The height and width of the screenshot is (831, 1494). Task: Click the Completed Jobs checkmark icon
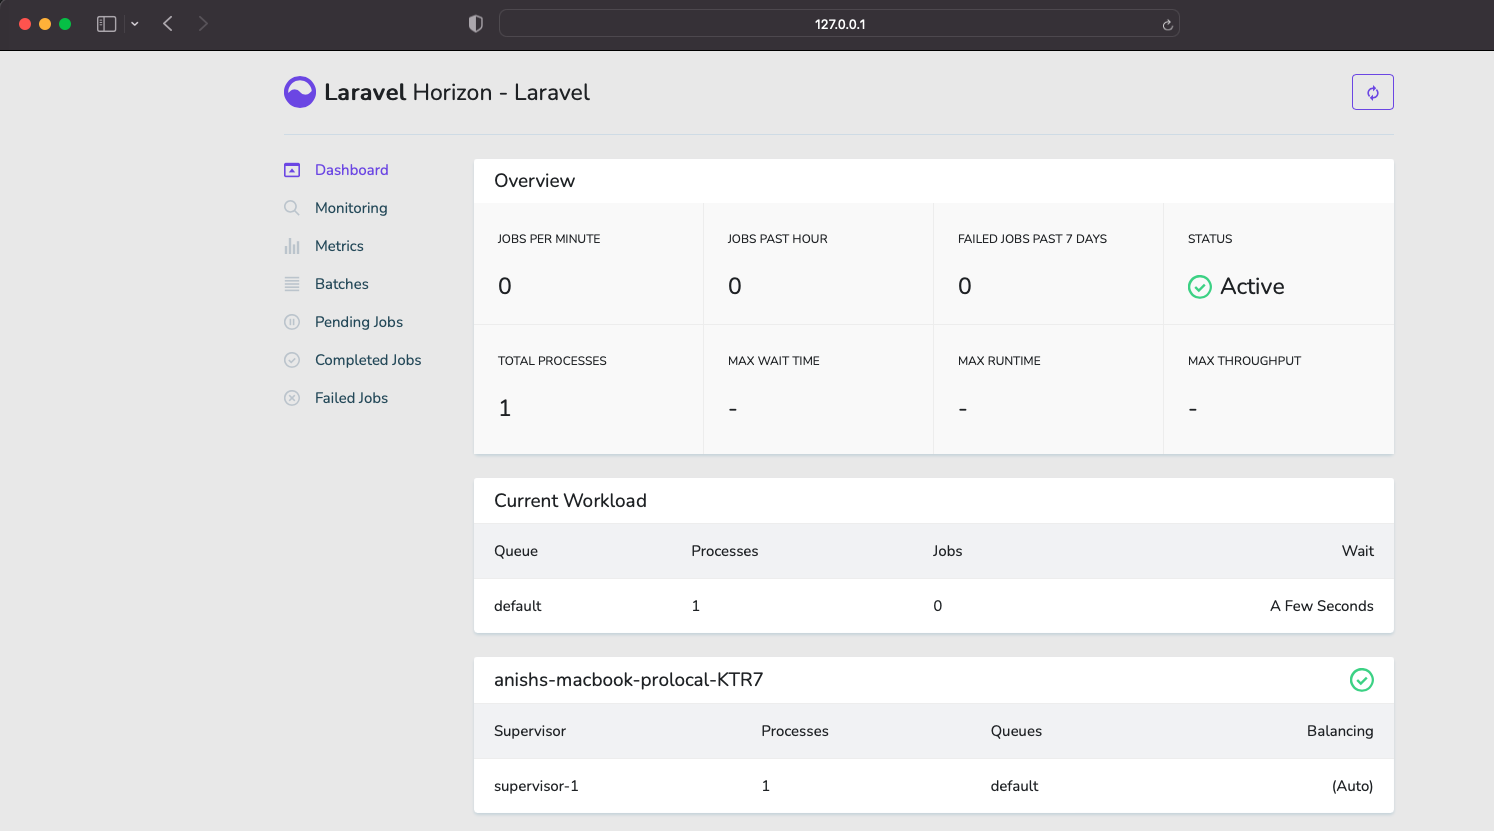pyautogui.click(x=292, y=360)
